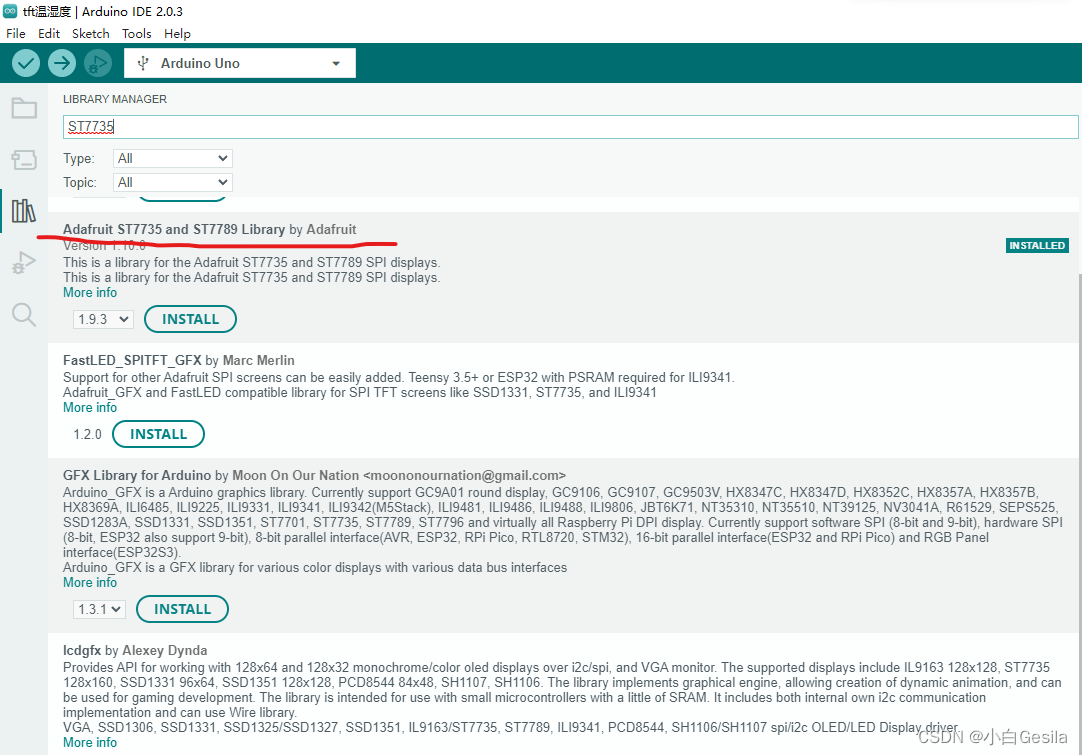Click the ST7735 library search field
This screenshot has height=755, width=1082.
point(571,126)
